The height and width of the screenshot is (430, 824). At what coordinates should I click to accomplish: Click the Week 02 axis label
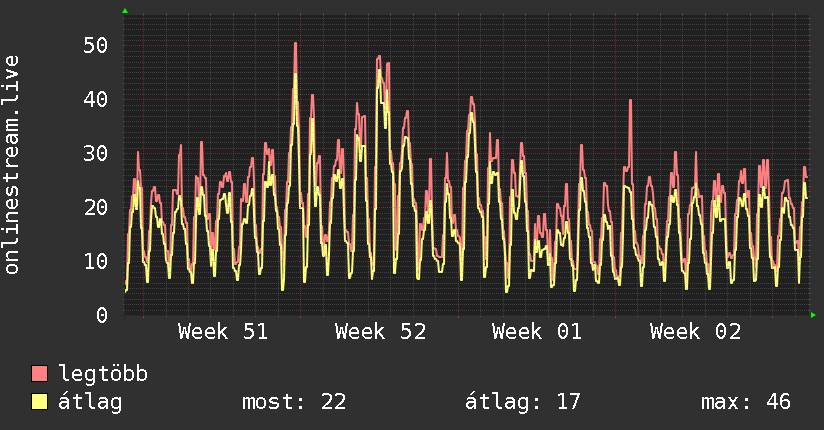tap(695, 332)
